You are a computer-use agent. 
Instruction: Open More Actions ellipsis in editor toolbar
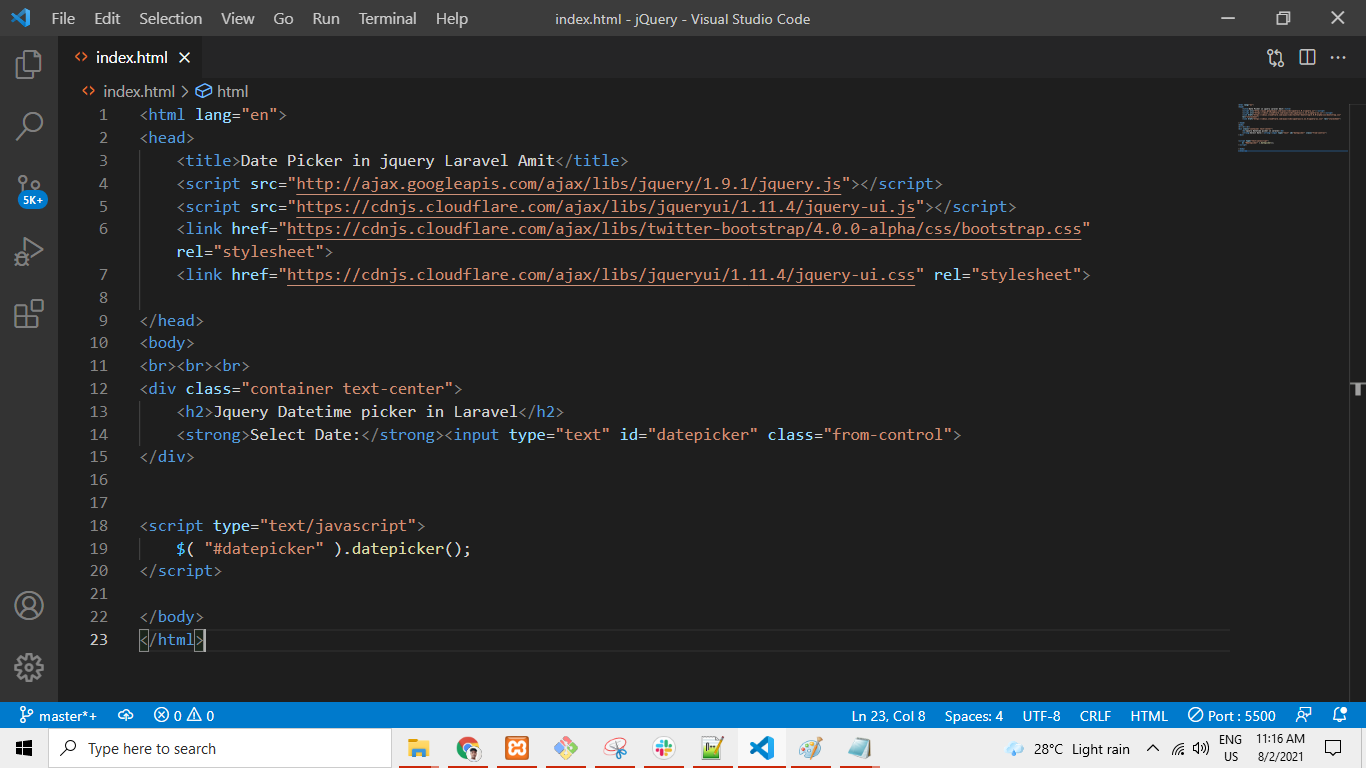coord(1338,58)
